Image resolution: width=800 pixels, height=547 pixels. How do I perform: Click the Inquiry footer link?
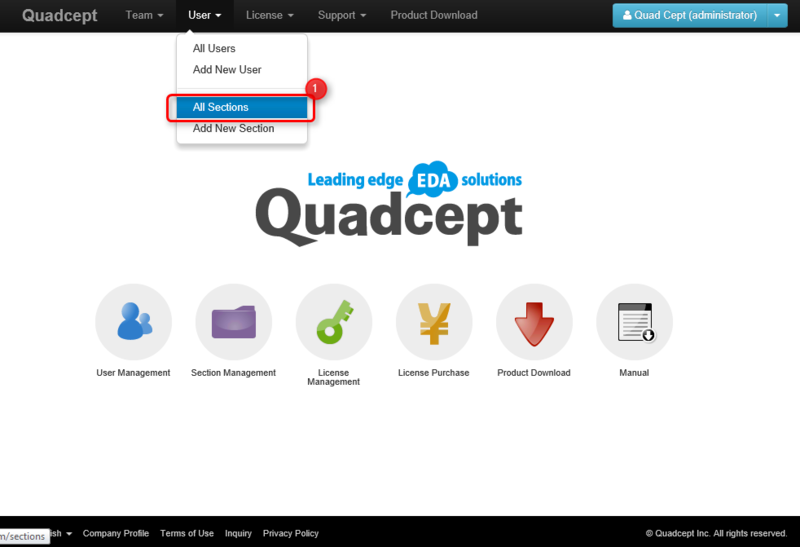(x=238, y=533)
